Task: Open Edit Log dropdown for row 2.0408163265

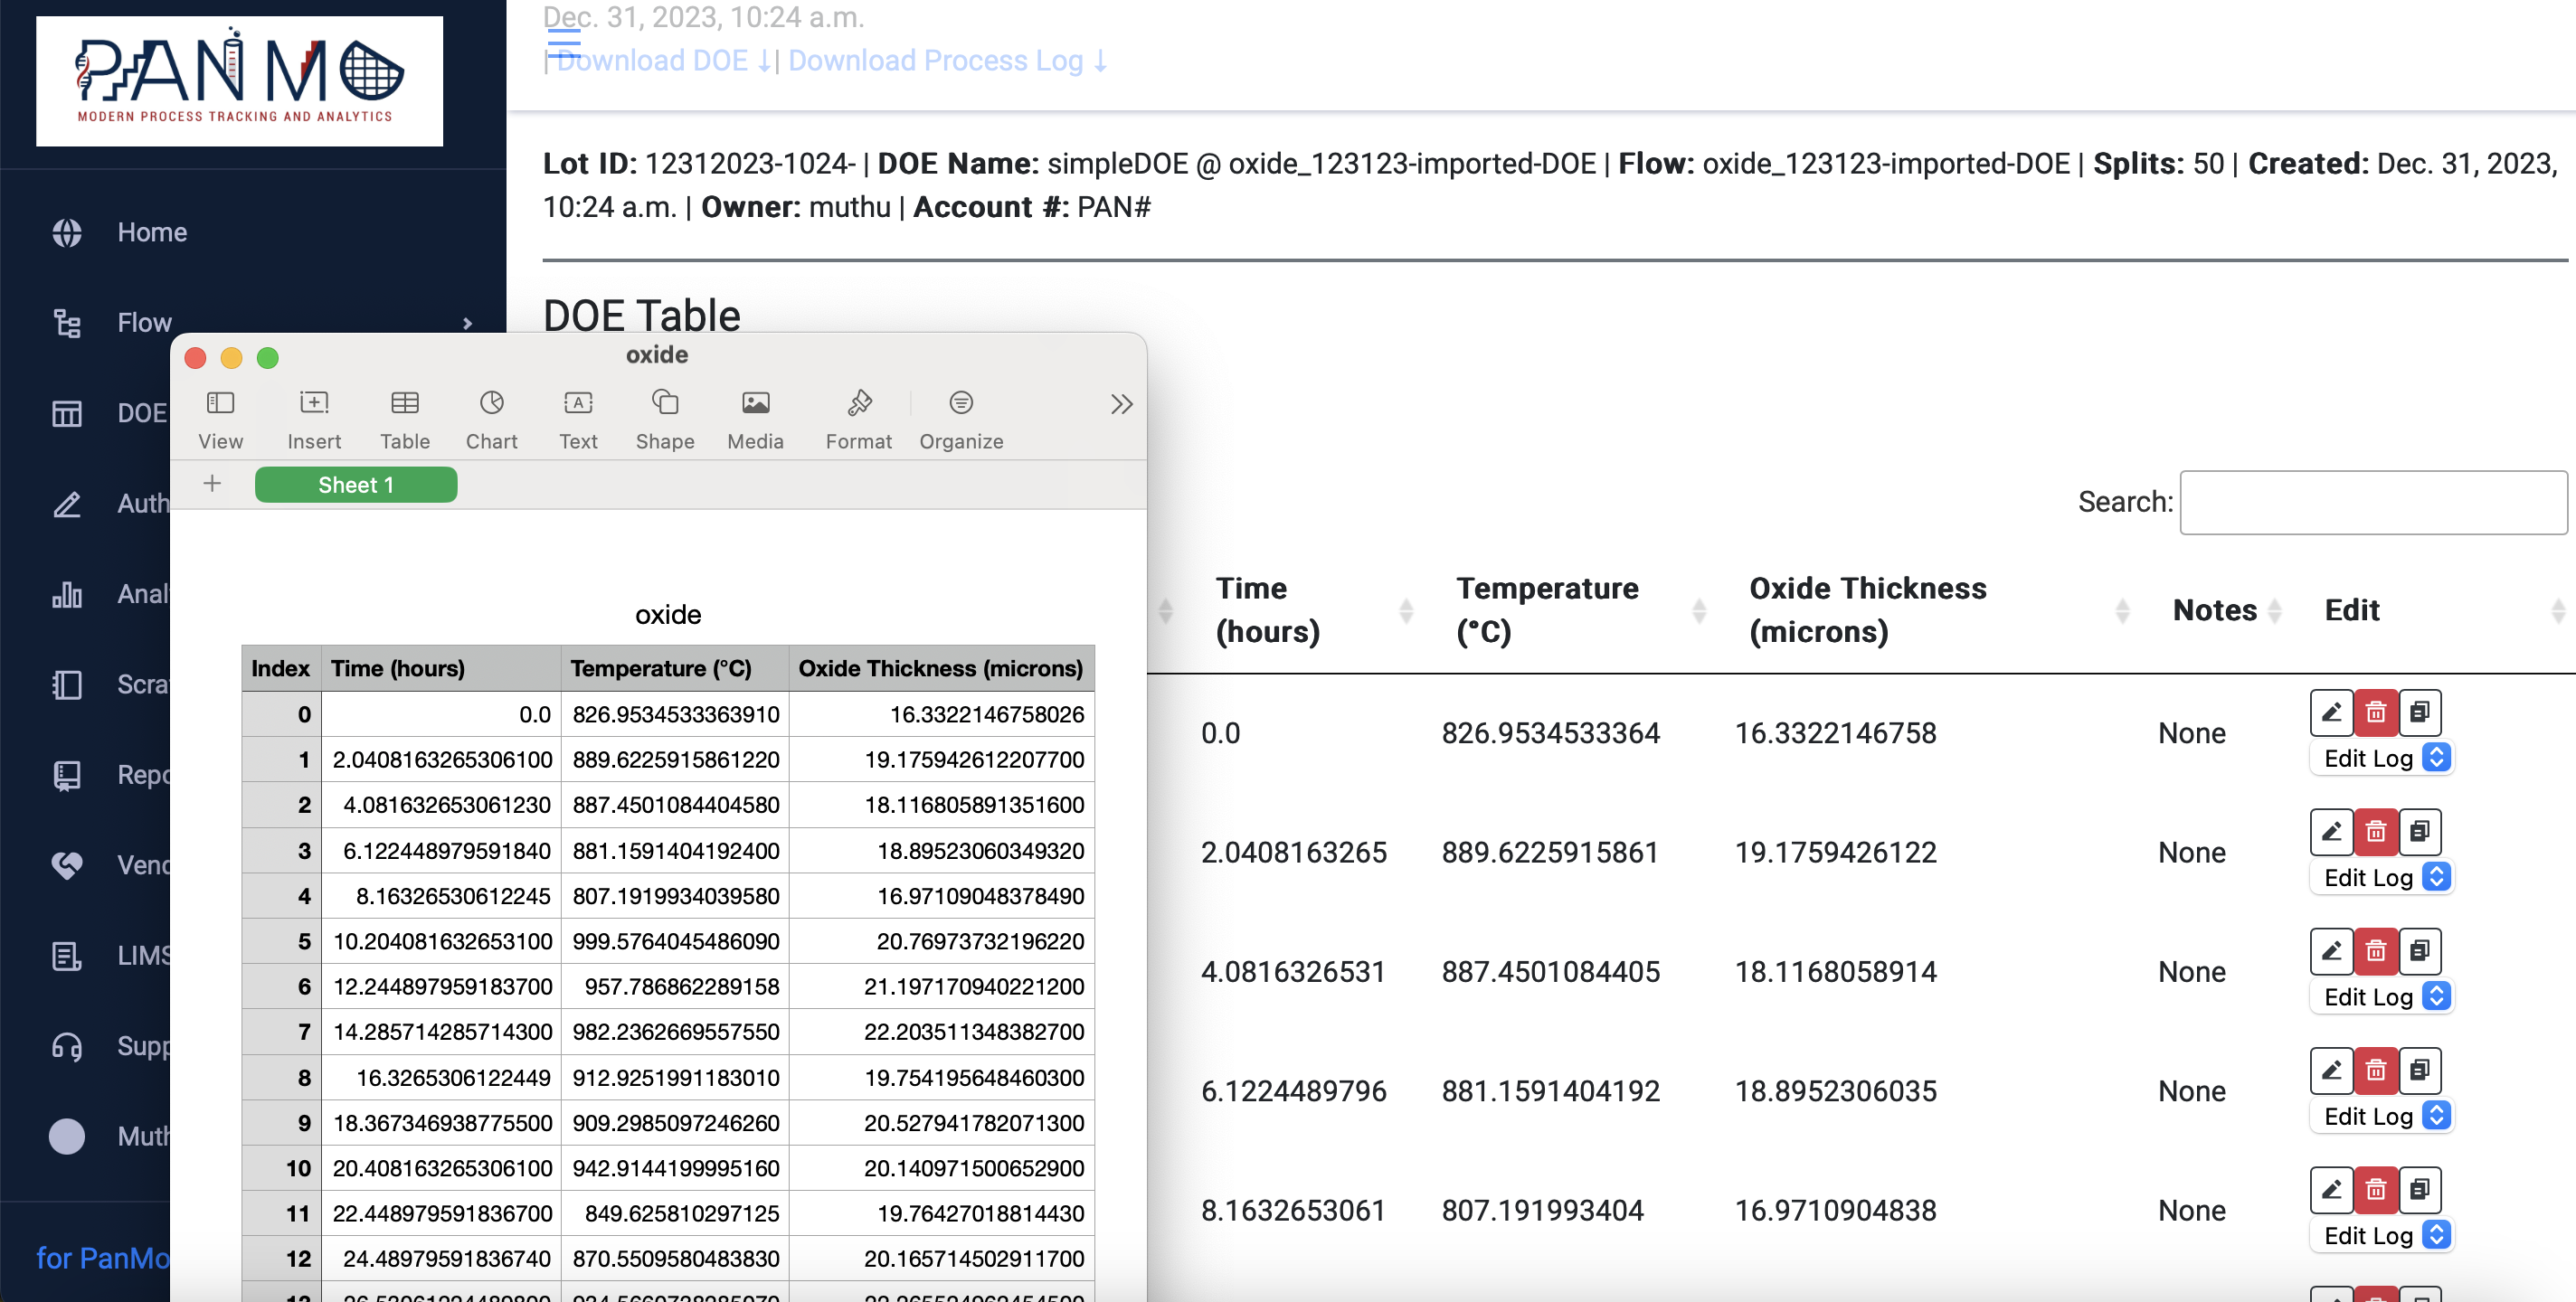Action: point(2384,877)
